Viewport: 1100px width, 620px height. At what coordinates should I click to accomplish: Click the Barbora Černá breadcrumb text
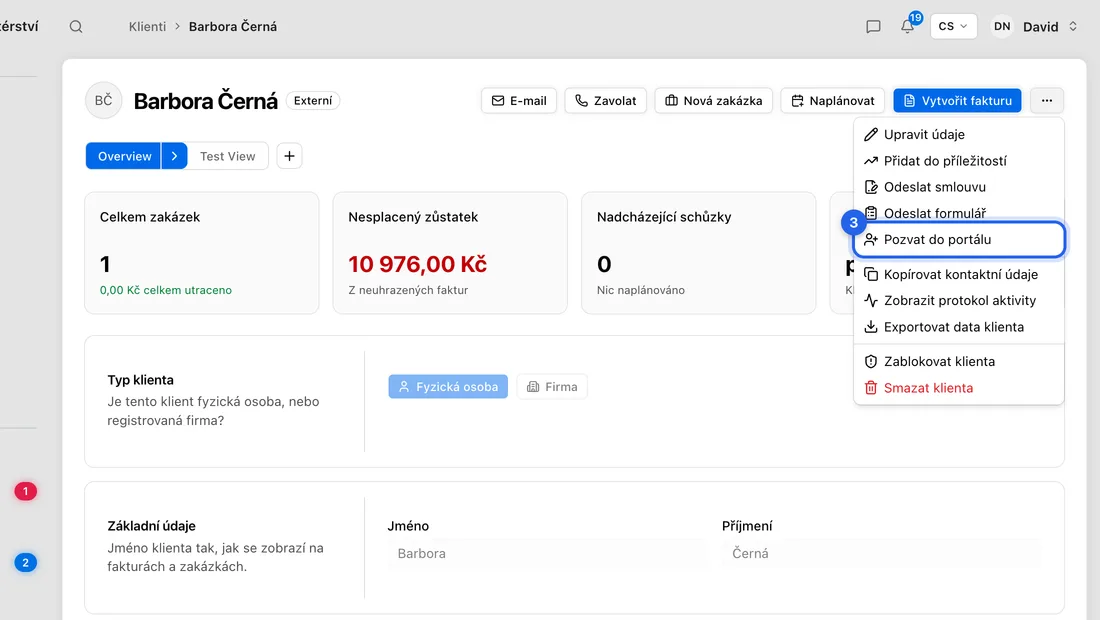(233, 27)
